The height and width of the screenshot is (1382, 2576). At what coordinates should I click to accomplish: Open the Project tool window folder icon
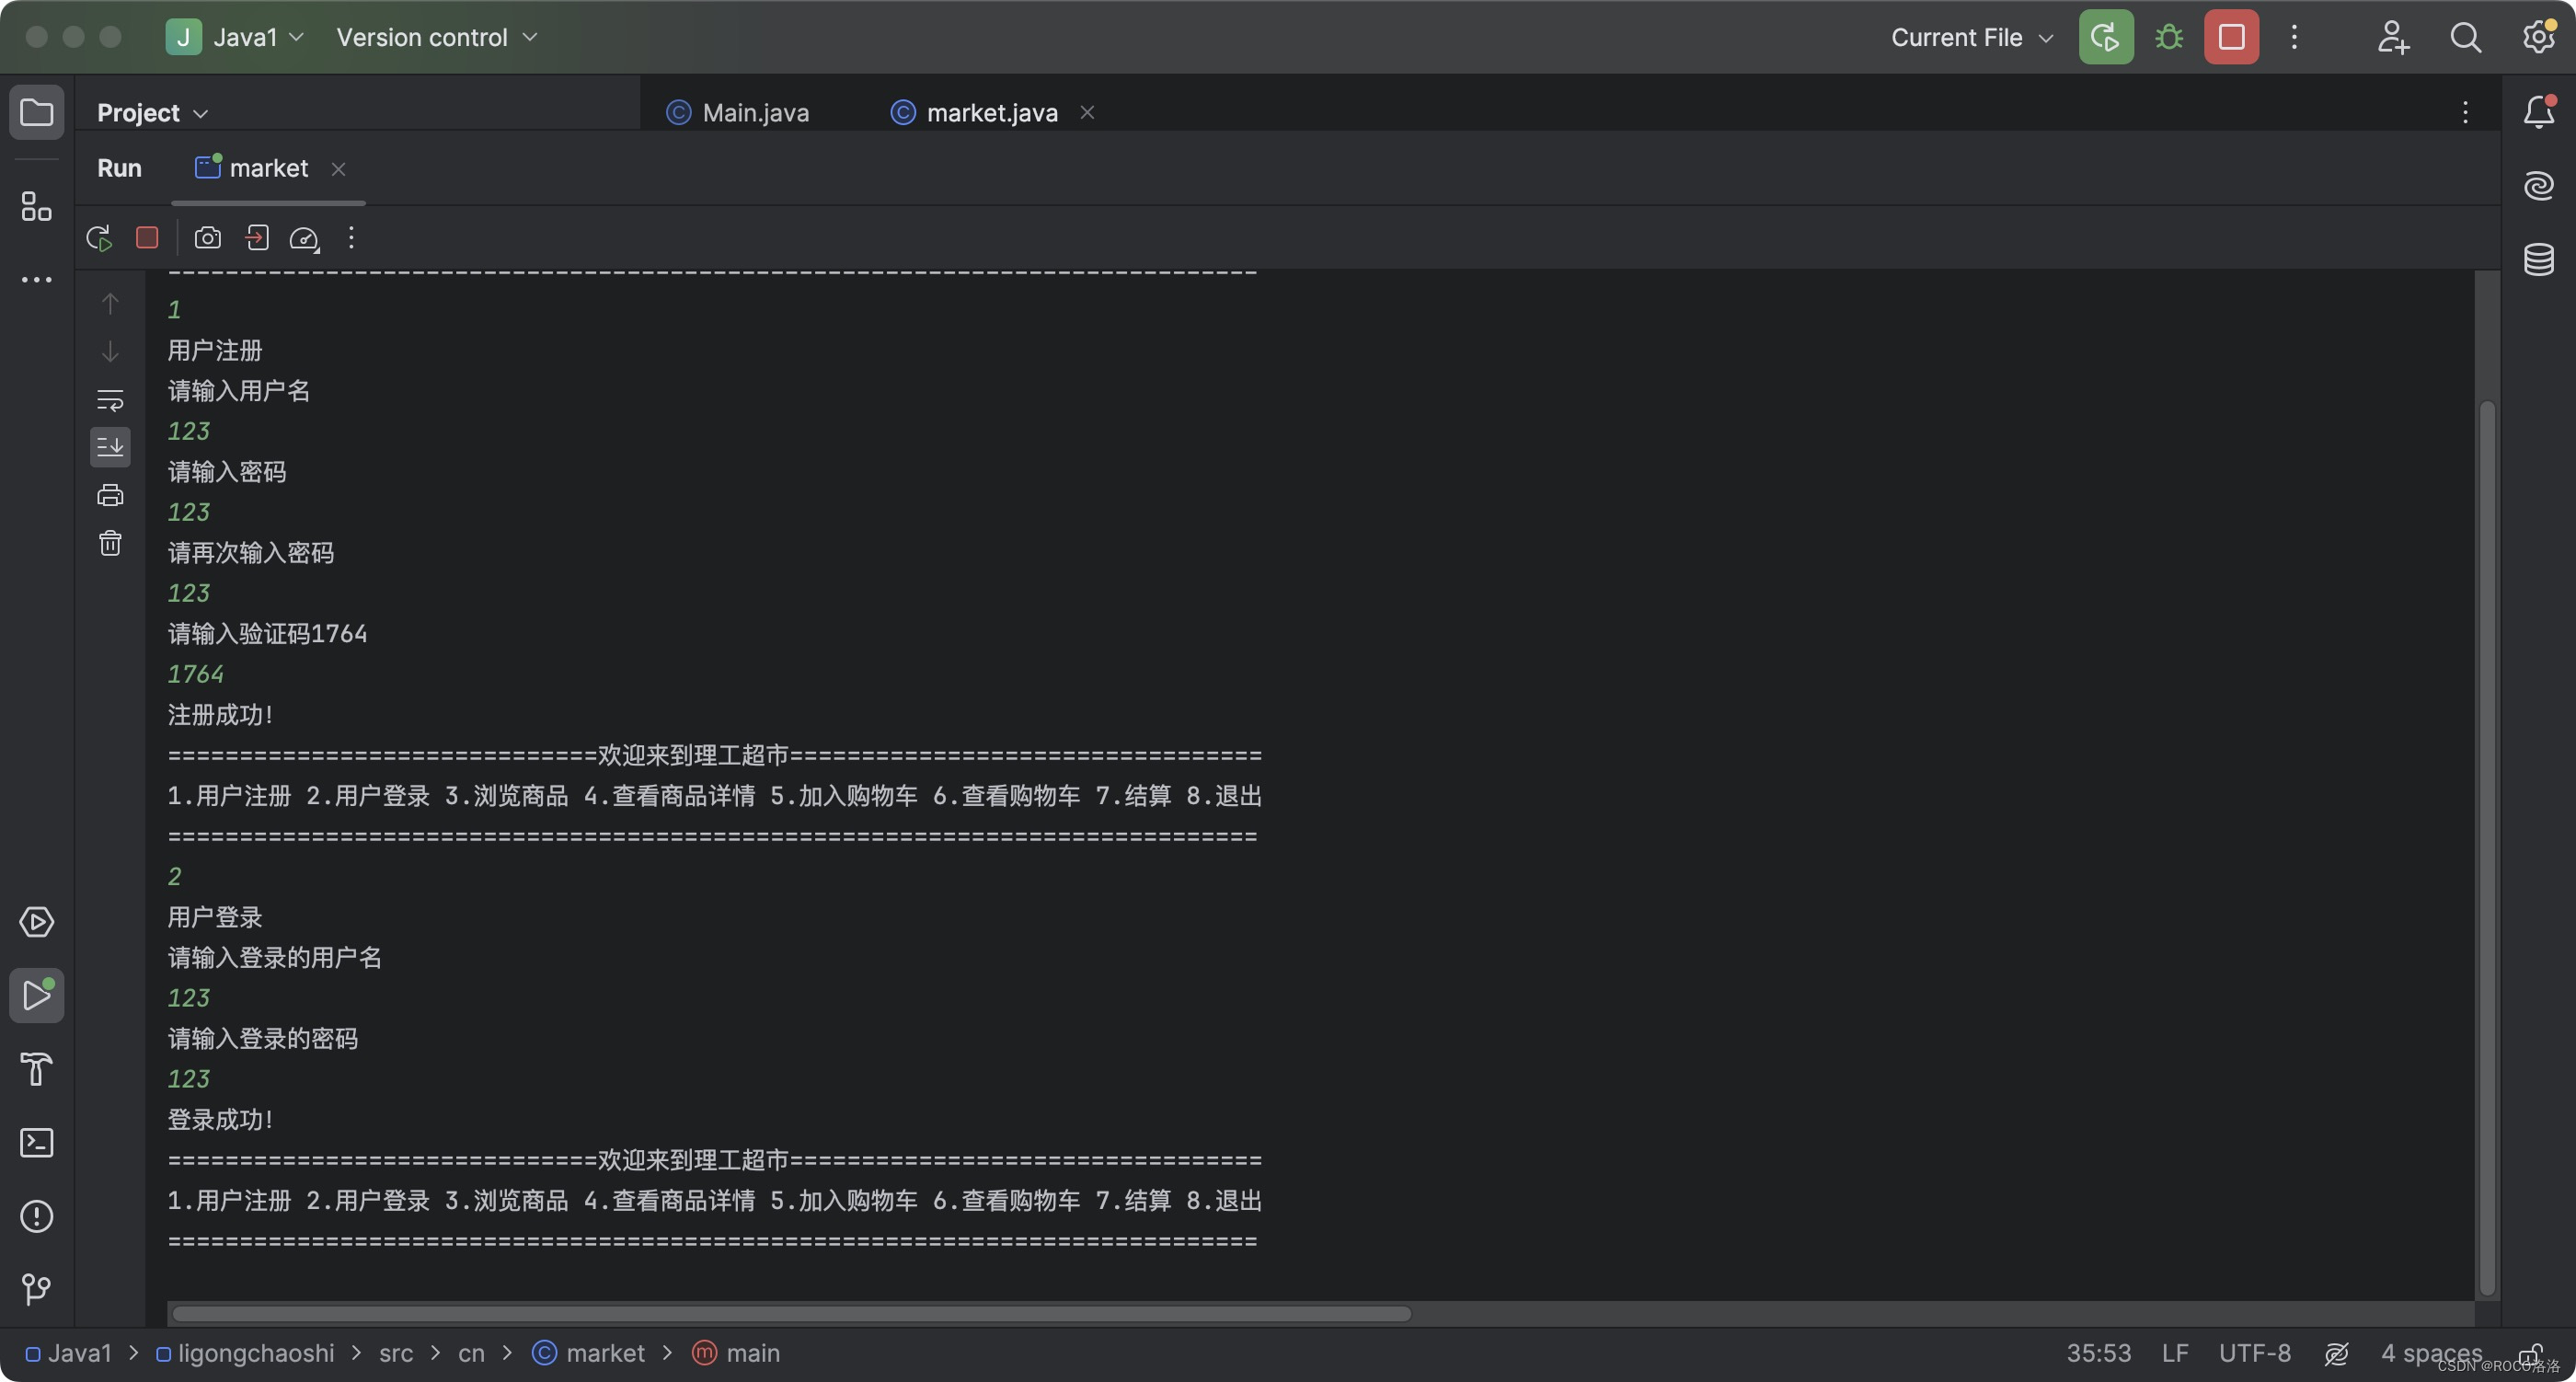[37, 112]
